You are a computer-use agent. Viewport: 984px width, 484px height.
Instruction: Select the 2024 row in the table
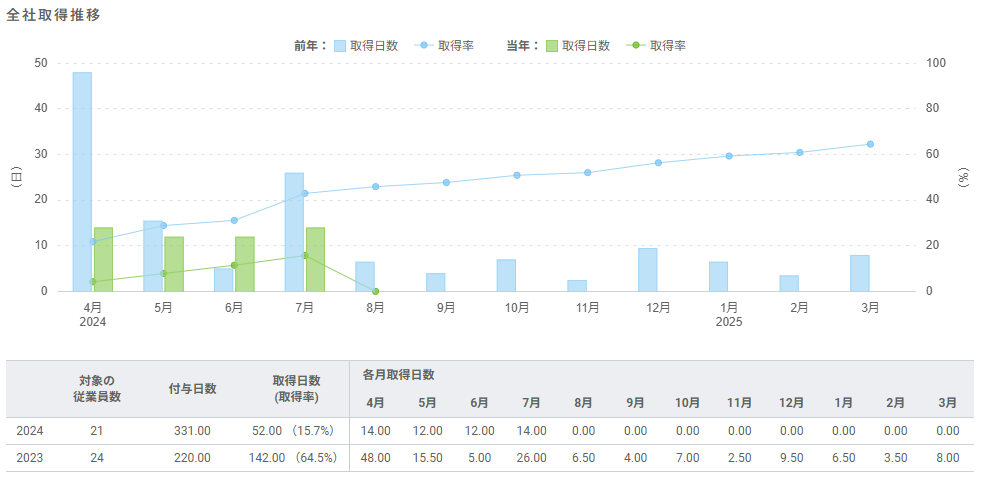pos(30,431)
